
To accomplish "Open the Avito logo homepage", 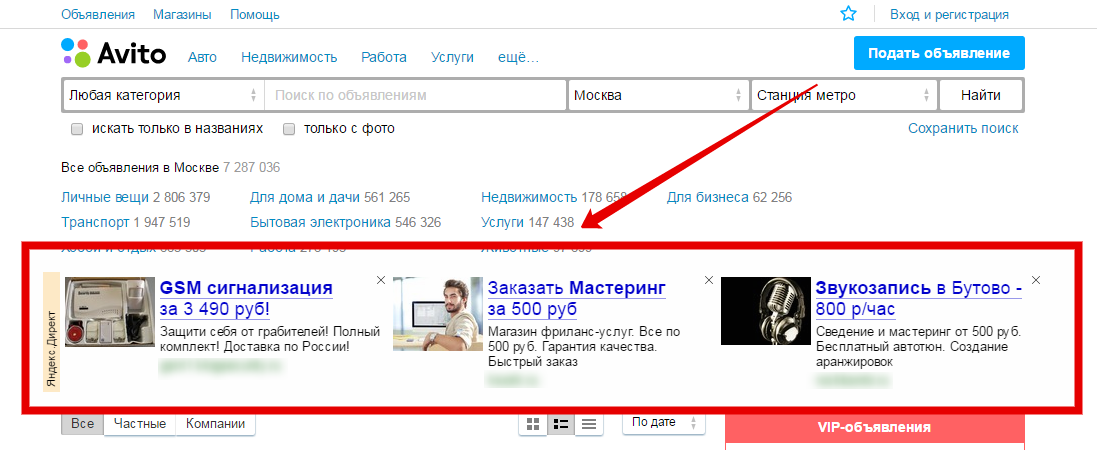I will point(114,53).
